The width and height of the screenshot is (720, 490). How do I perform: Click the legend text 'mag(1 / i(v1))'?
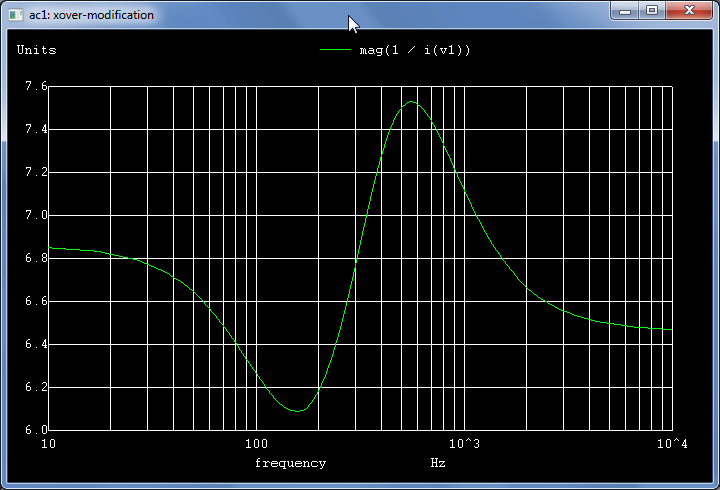point(415,50)
